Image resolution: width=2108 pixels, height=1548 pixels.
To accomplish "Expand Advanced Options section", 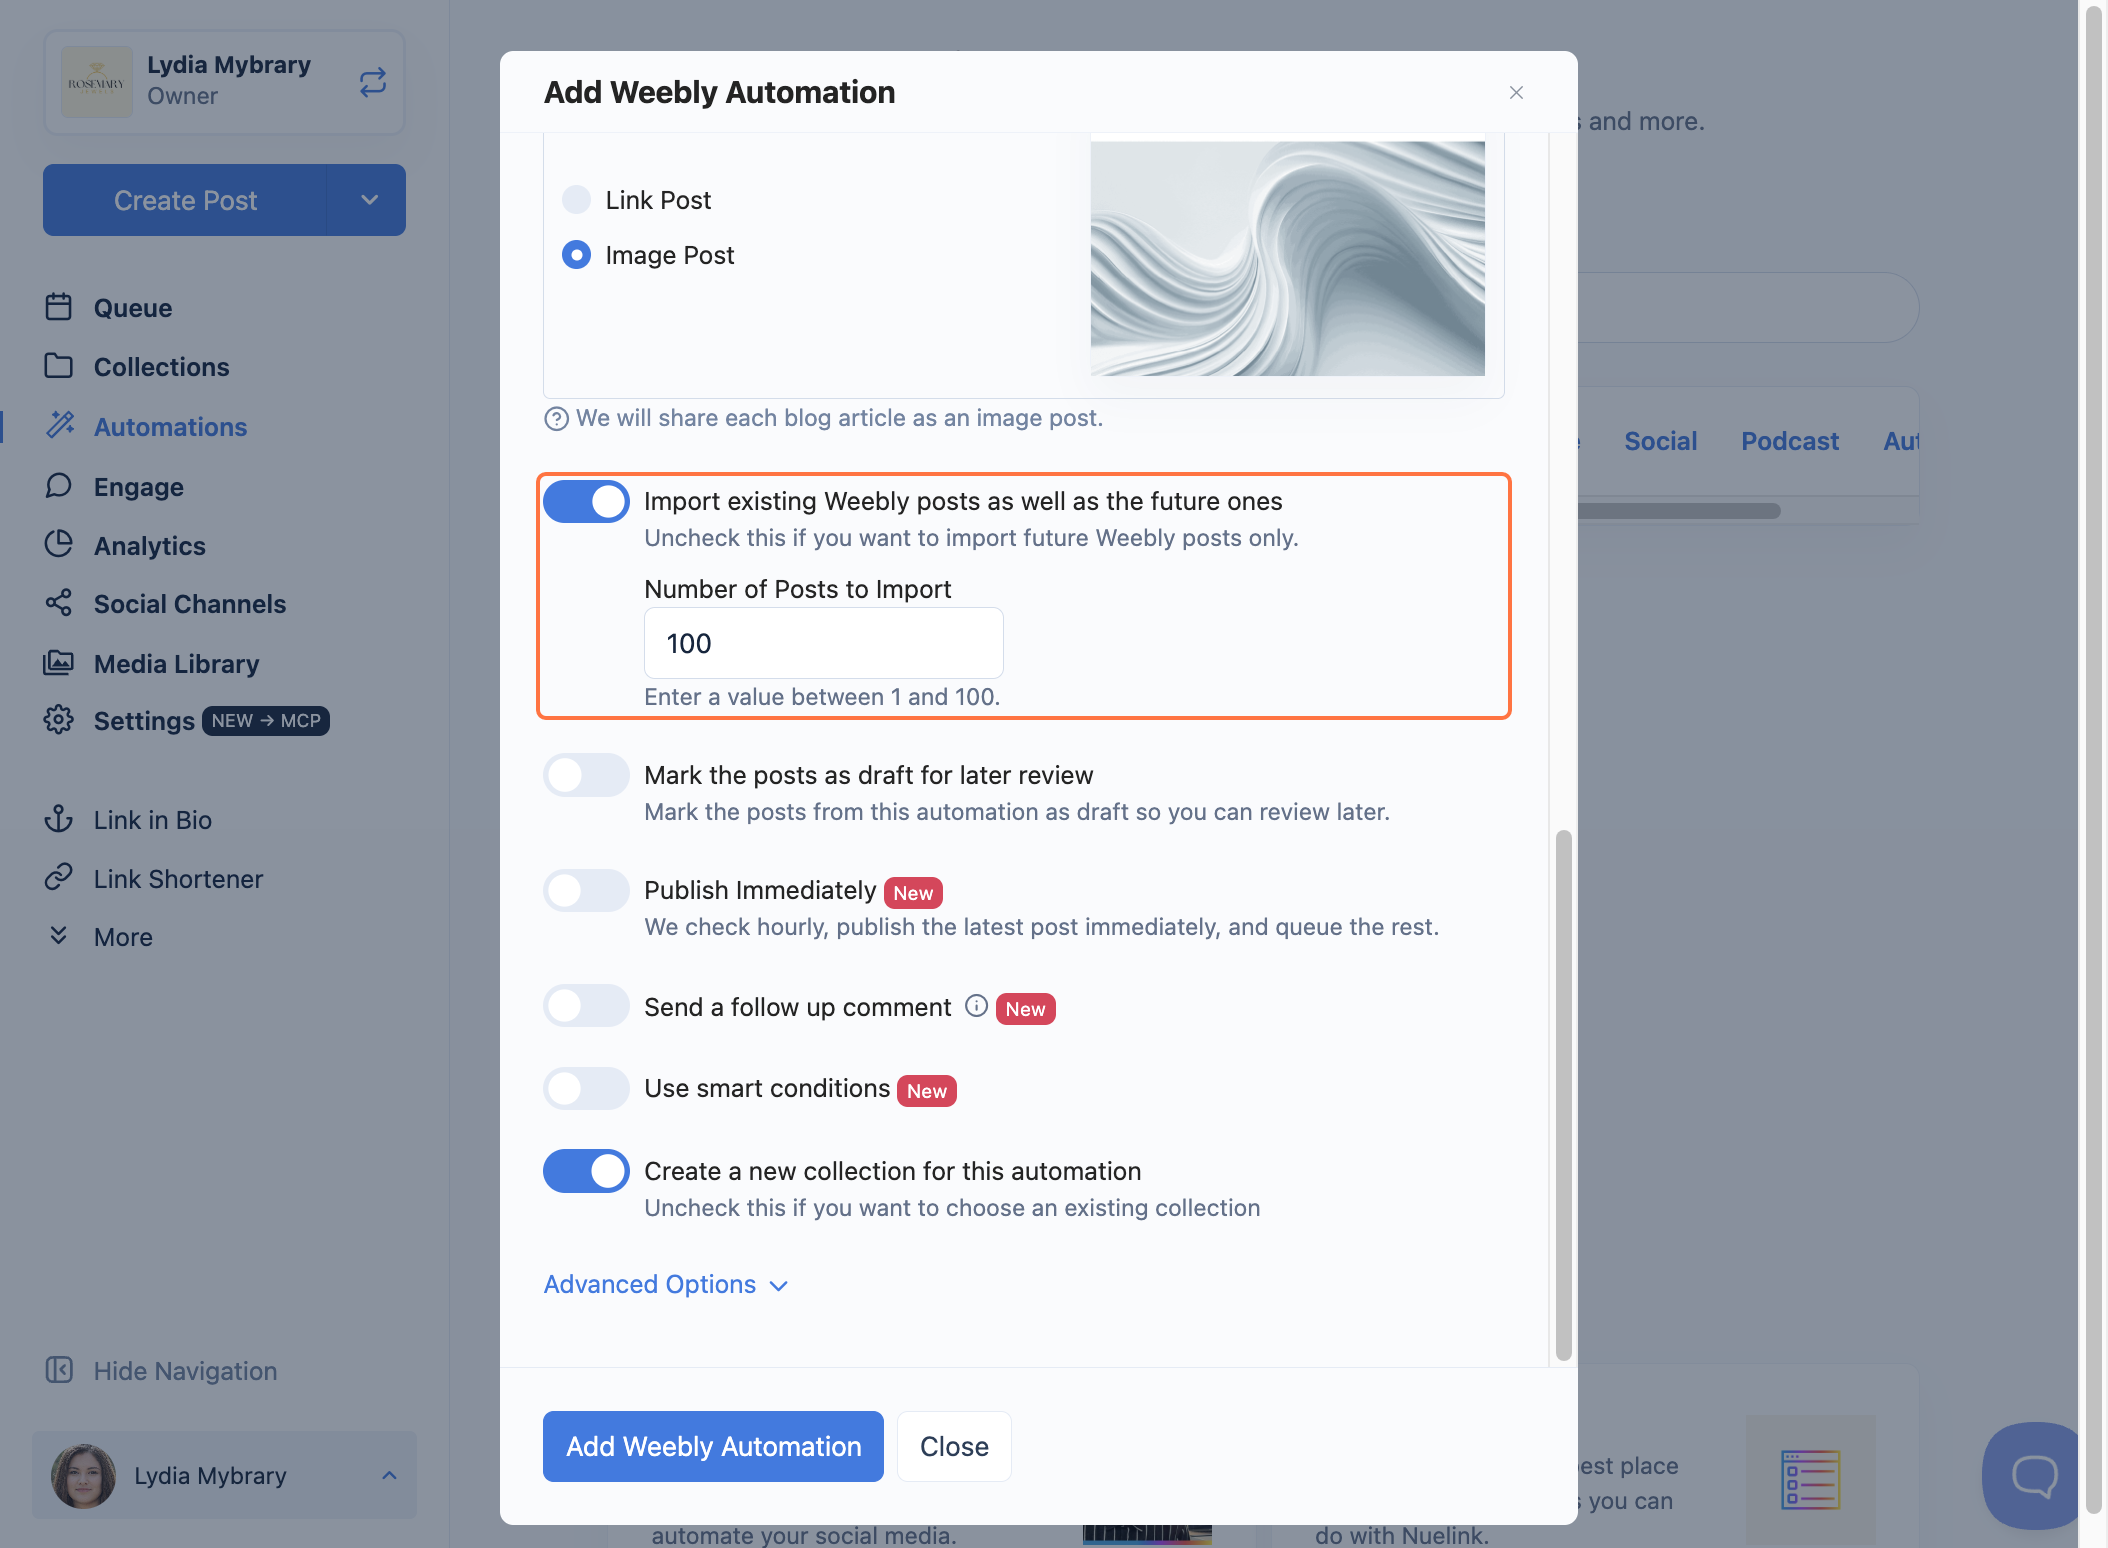I will coord(666,1284).
